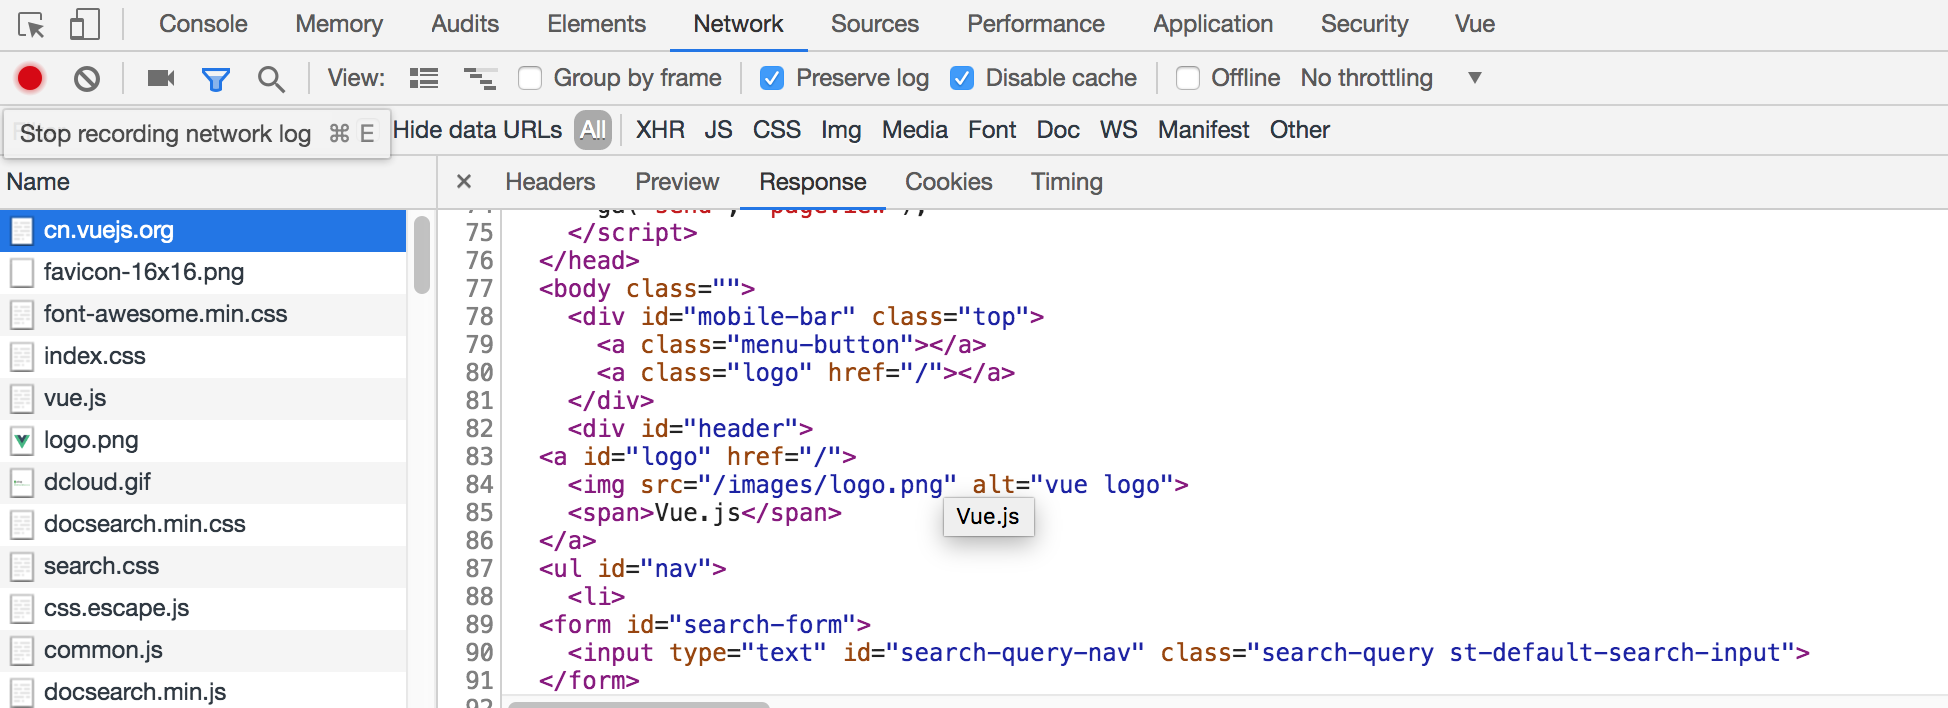The height and width of the screenshot is (708, 1948).
Task: Uncheck the Disable cache checkbox
Action: (962, 78)
